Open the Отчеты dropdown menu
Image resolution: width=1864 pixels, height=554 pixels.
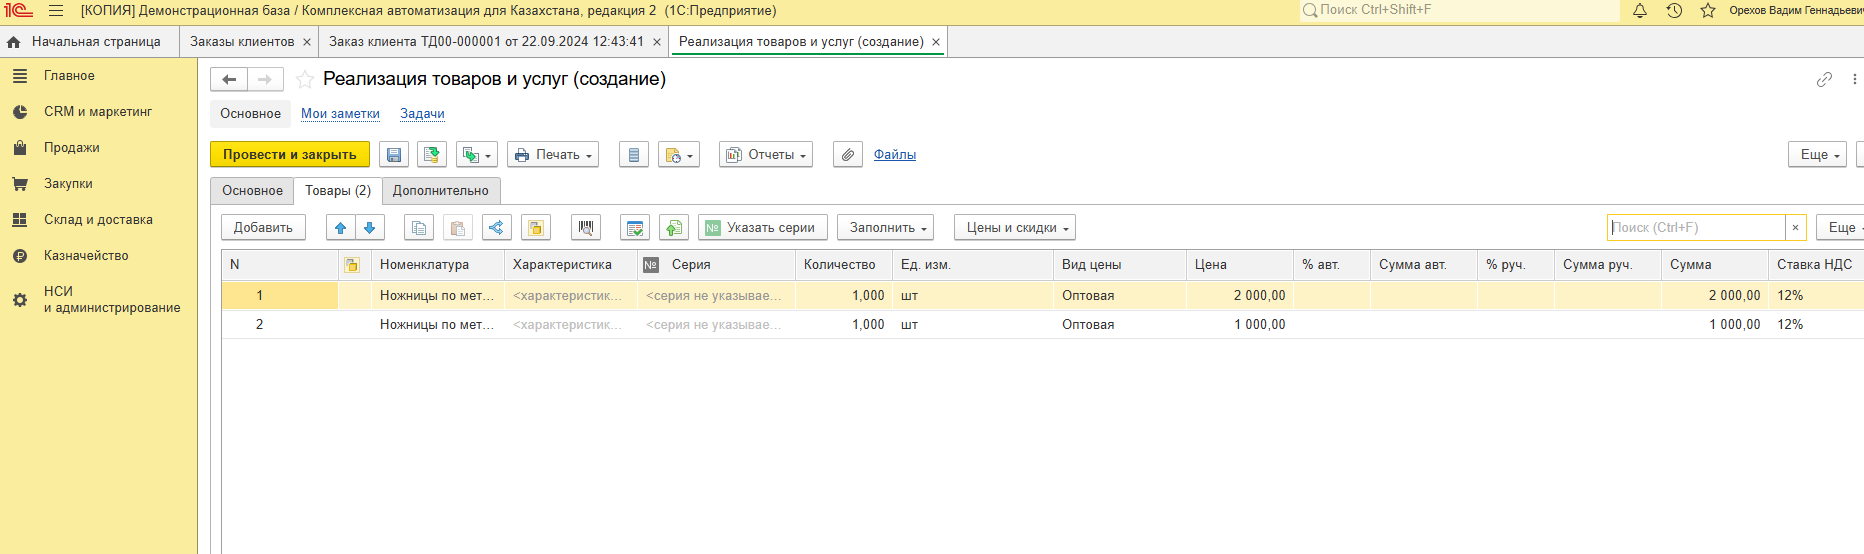[766, 155]
